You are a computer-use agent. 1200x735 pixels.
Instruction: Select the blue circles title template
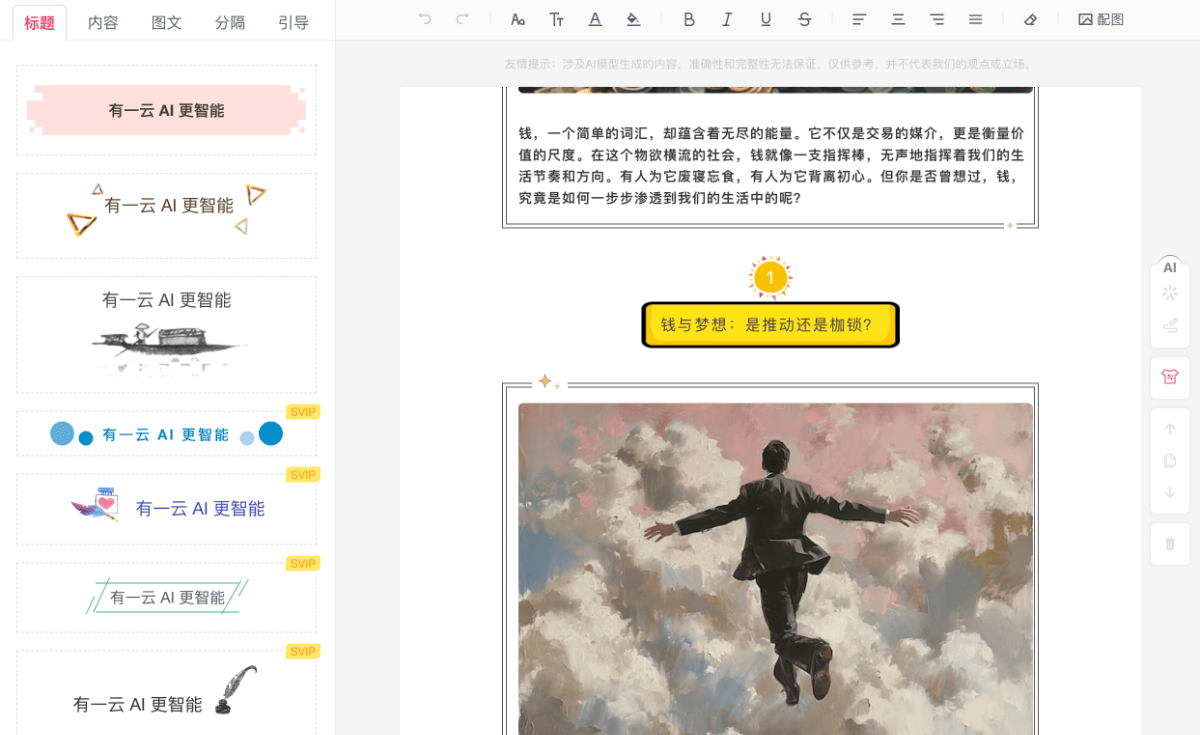click(166, 434)
